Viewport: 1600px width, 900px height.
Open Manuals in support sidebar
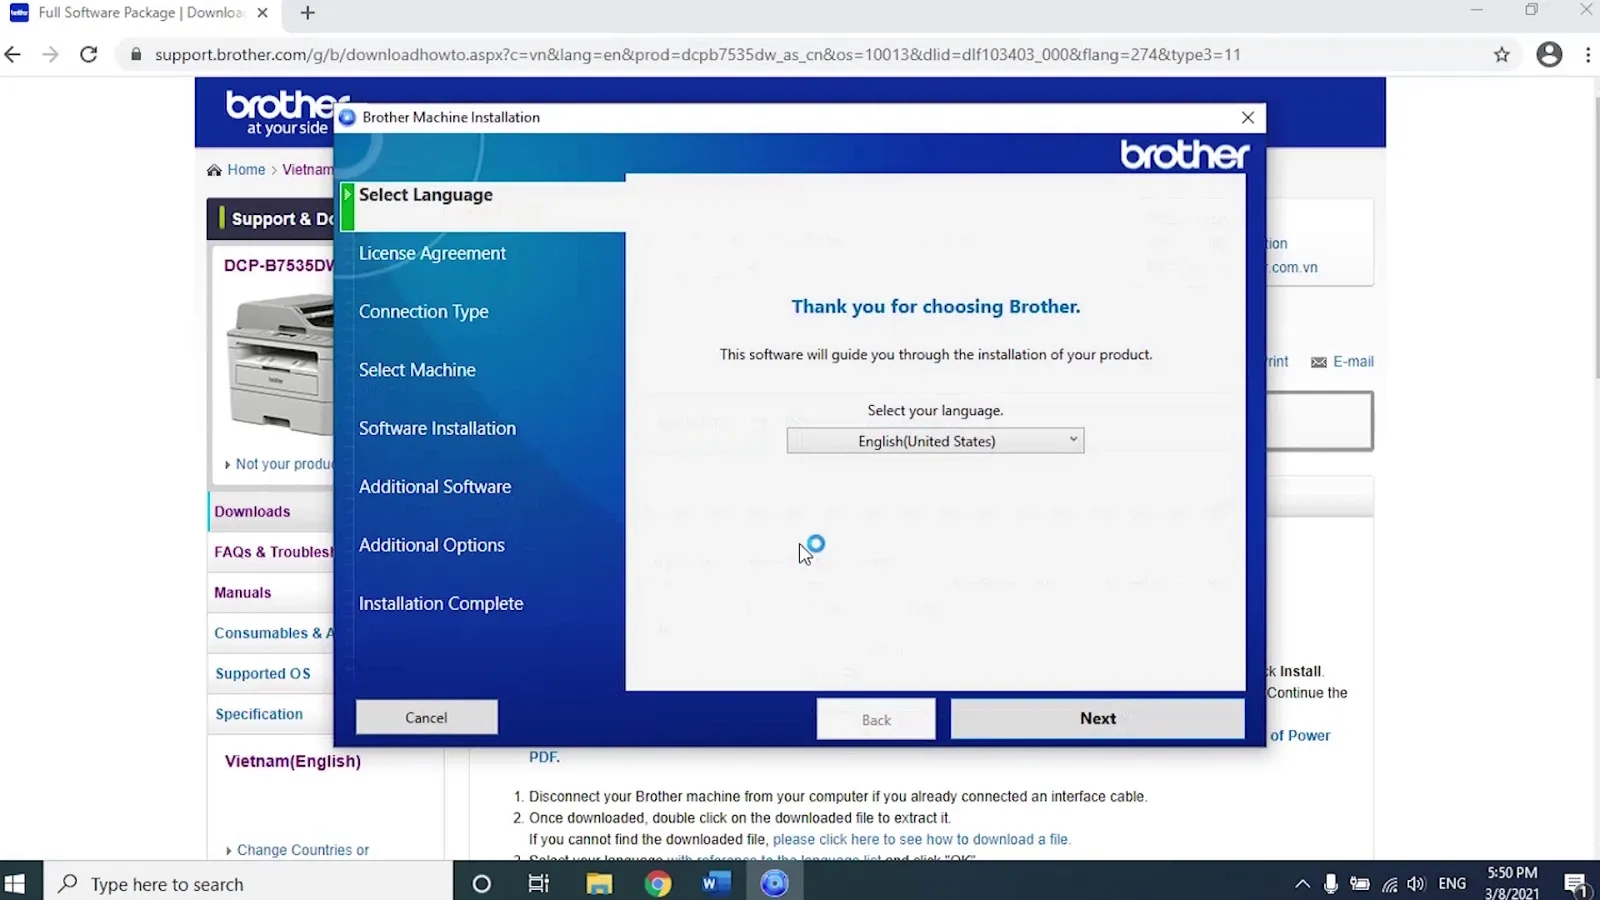coord(242,593)
